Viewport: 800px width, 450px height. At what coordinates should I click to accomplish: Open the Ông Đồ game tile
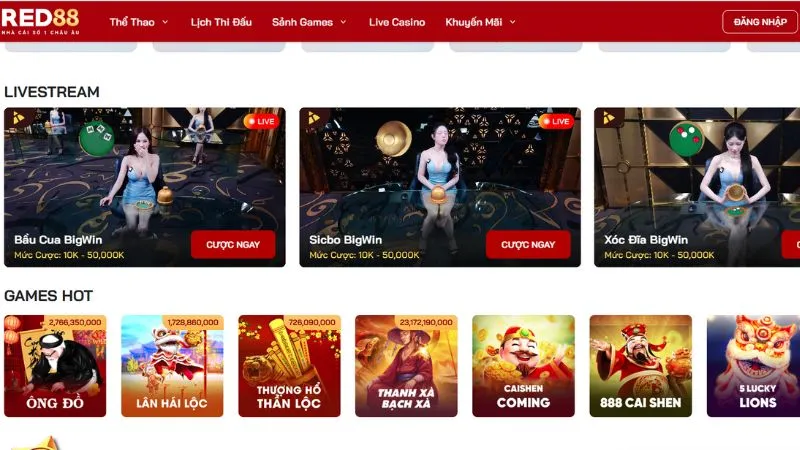click(x=55, y=366)
